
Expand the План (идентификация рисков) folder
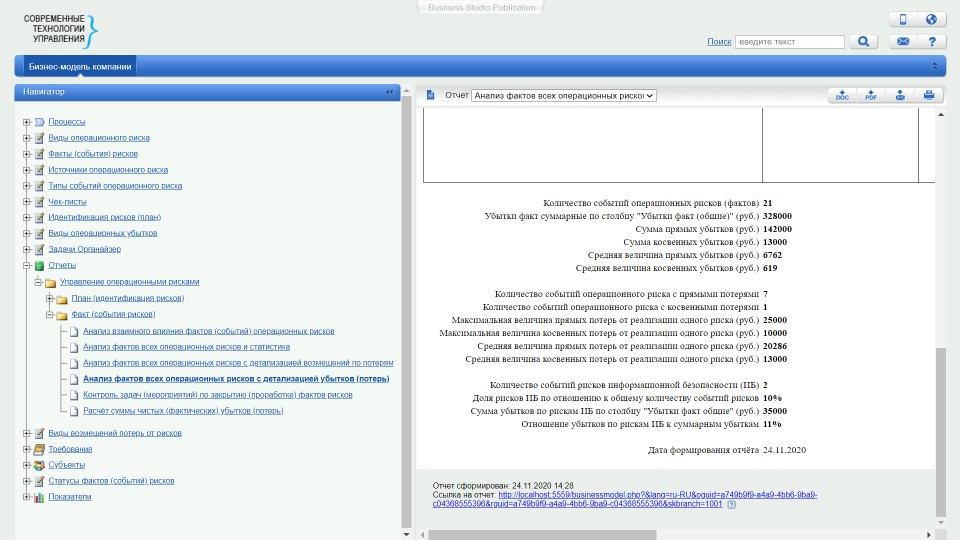[x=49, y=299]
